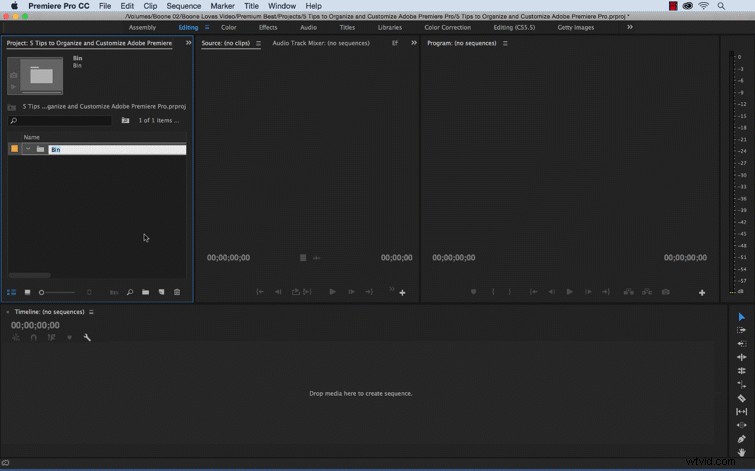Toggle snap magnet in timeline
Screen dimensions: 755x471
34,338
